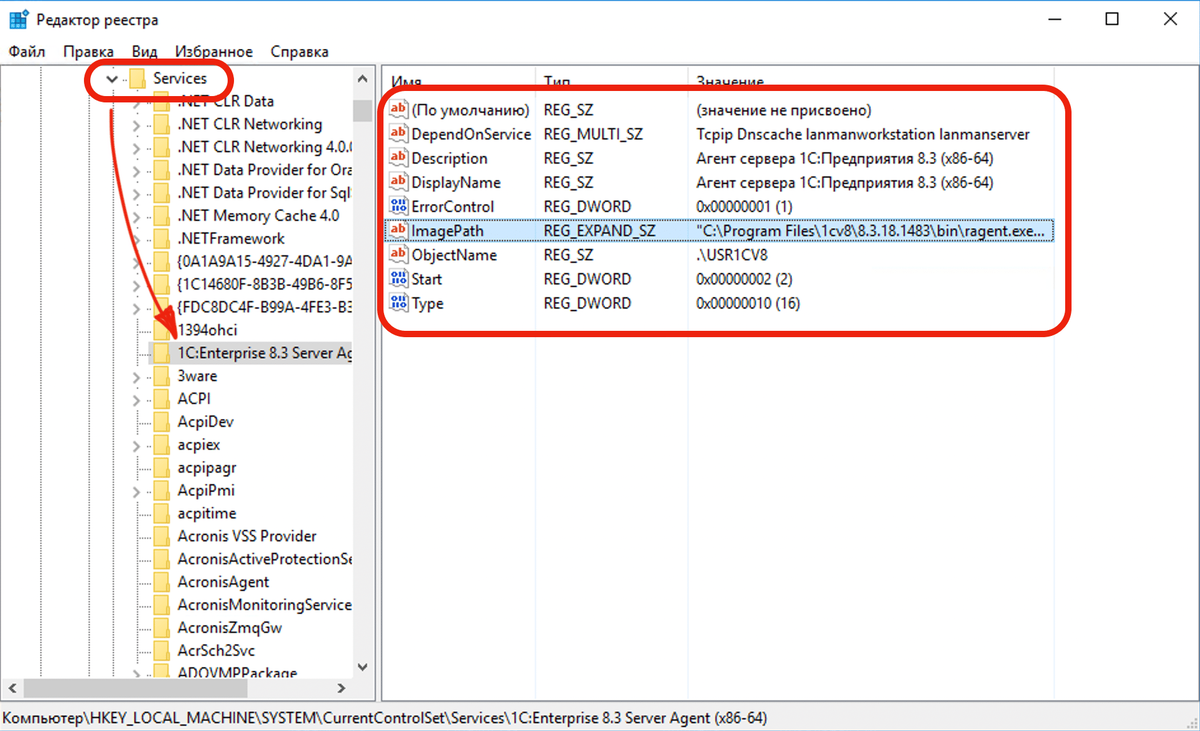1200x731 pixels.
Task: Click the Registry Editor title bar icon
Action: click(x=18, y=18)
